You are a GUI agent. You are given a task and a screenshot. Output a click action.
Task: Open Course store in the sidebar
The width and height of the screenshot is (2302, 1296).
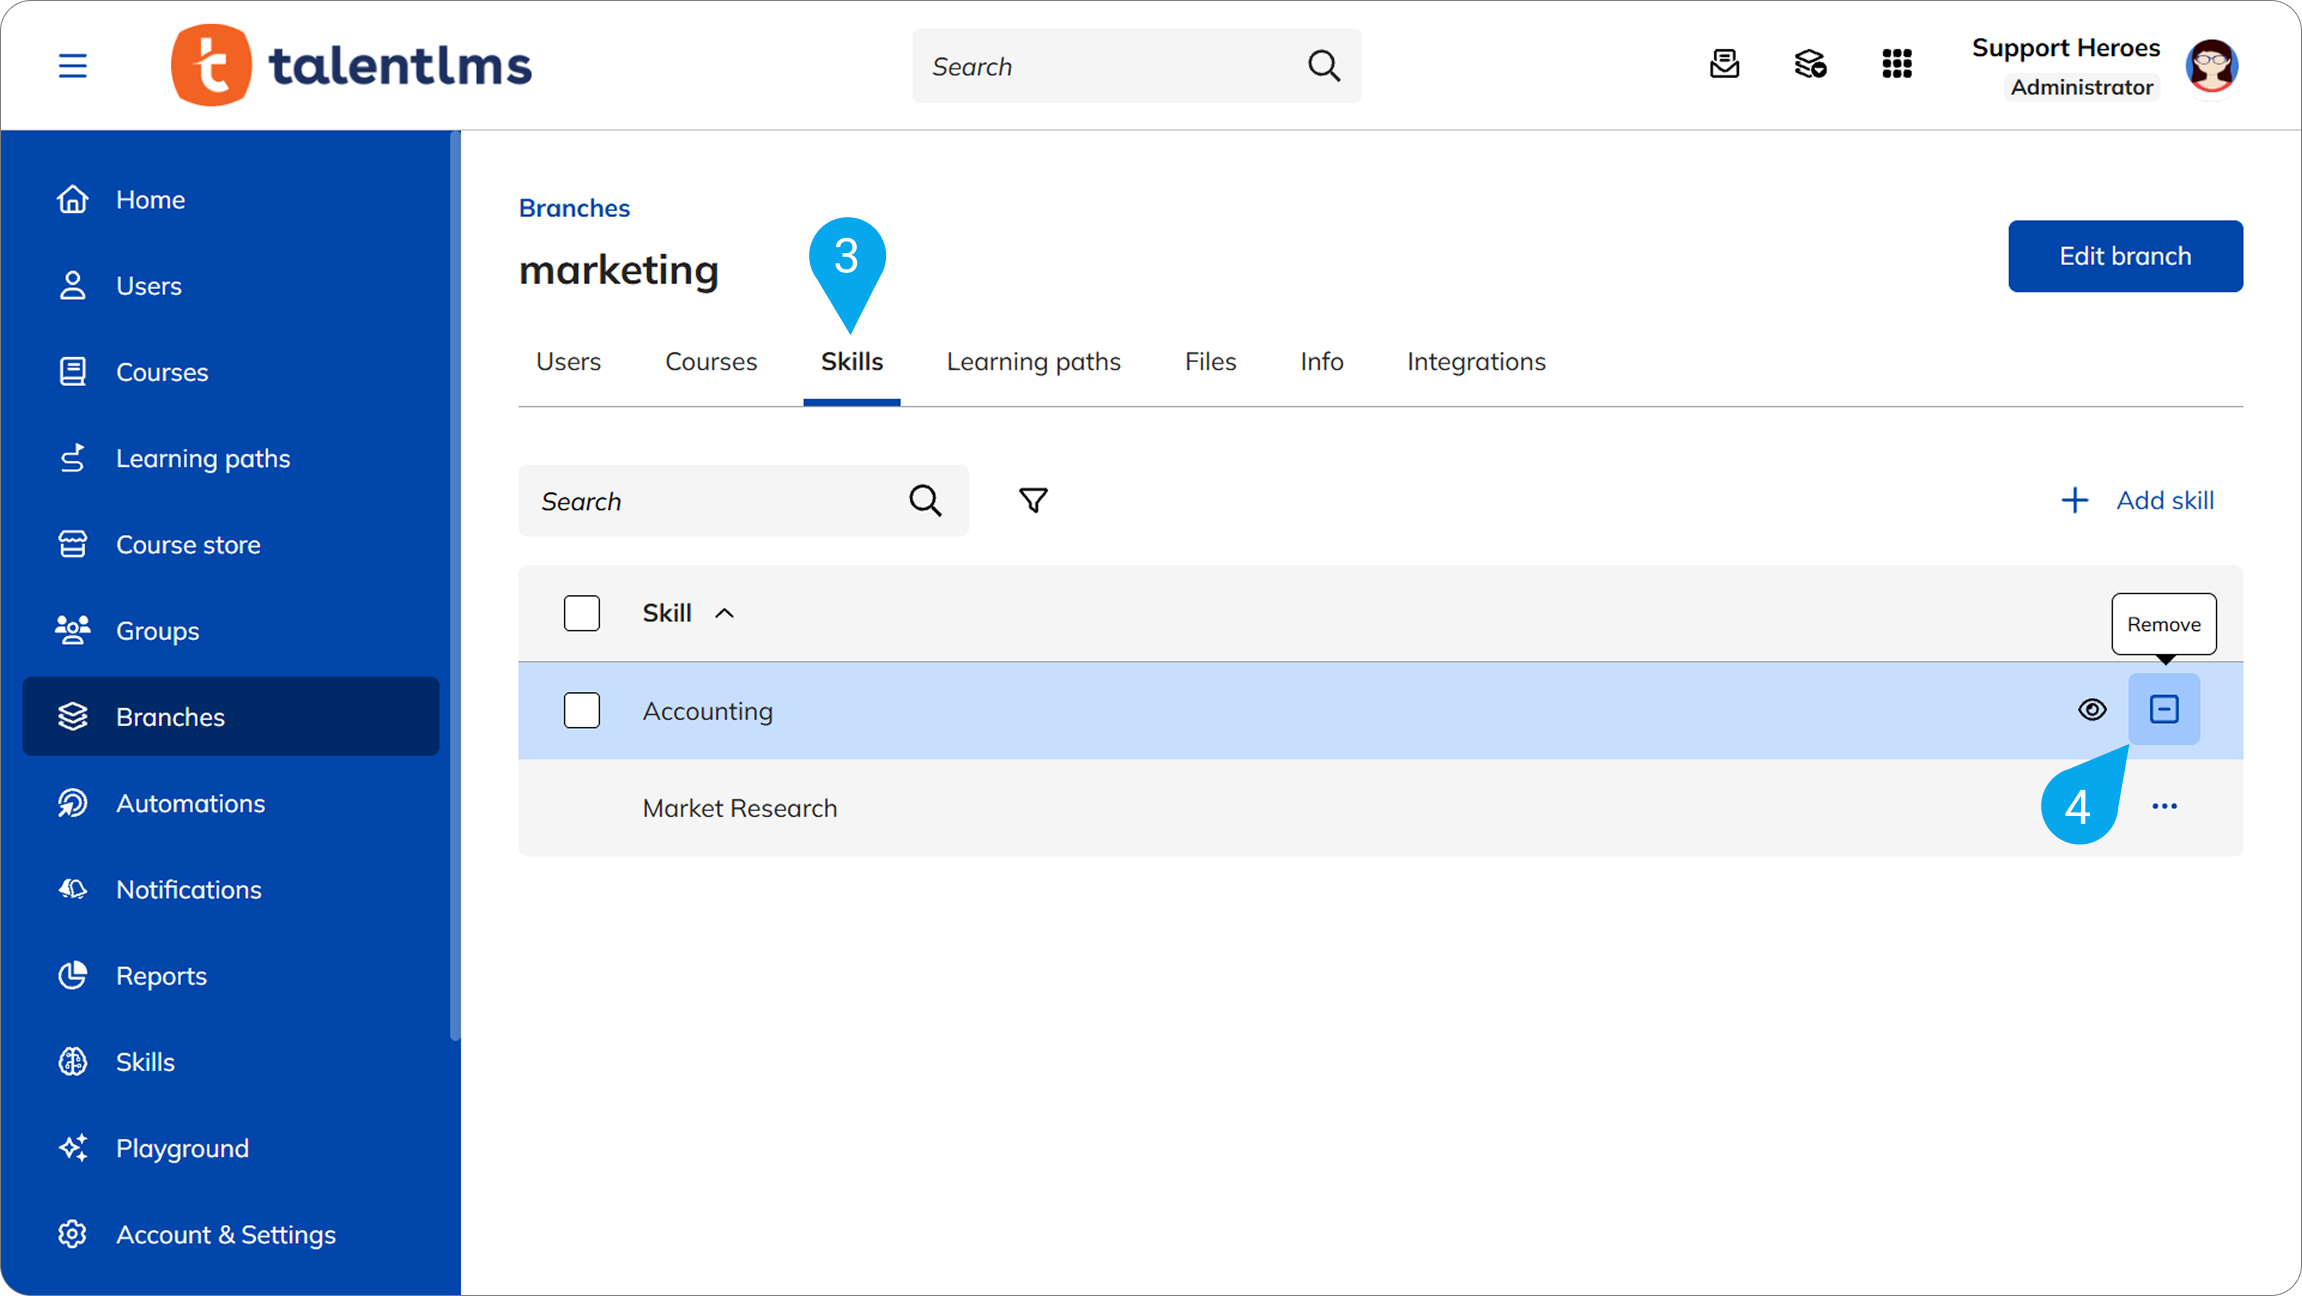(x=231, y=544)
